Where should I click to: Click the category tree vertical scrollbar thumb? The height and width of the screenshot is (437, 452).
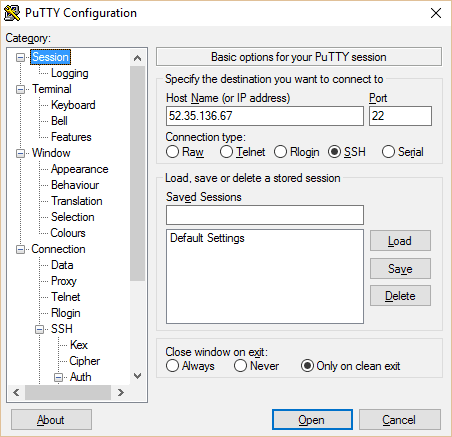137,174
